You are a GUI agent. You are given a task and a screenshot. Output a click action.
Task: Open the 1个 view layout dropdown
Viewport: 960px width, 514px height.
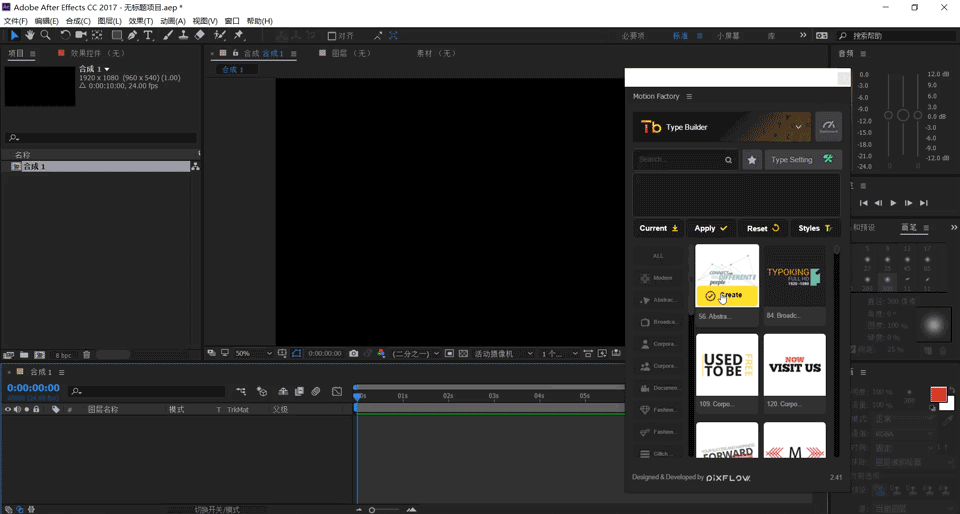pos(560,353)
